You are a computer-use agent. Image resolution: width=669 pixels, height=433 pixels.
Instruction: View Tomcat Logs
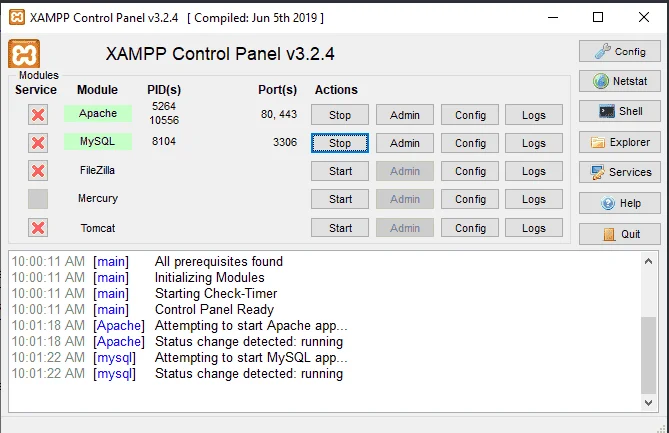pos(534,228)
